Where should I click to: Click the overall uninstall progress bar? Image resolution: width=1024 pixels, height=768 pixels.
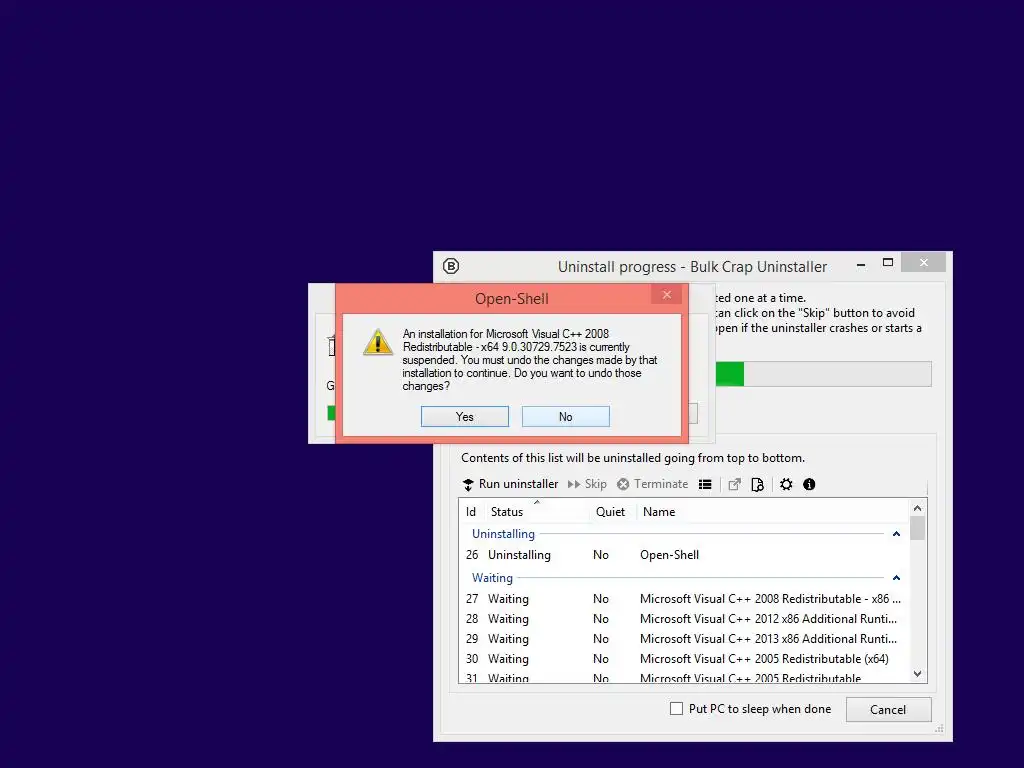click(x=823, y=374)
